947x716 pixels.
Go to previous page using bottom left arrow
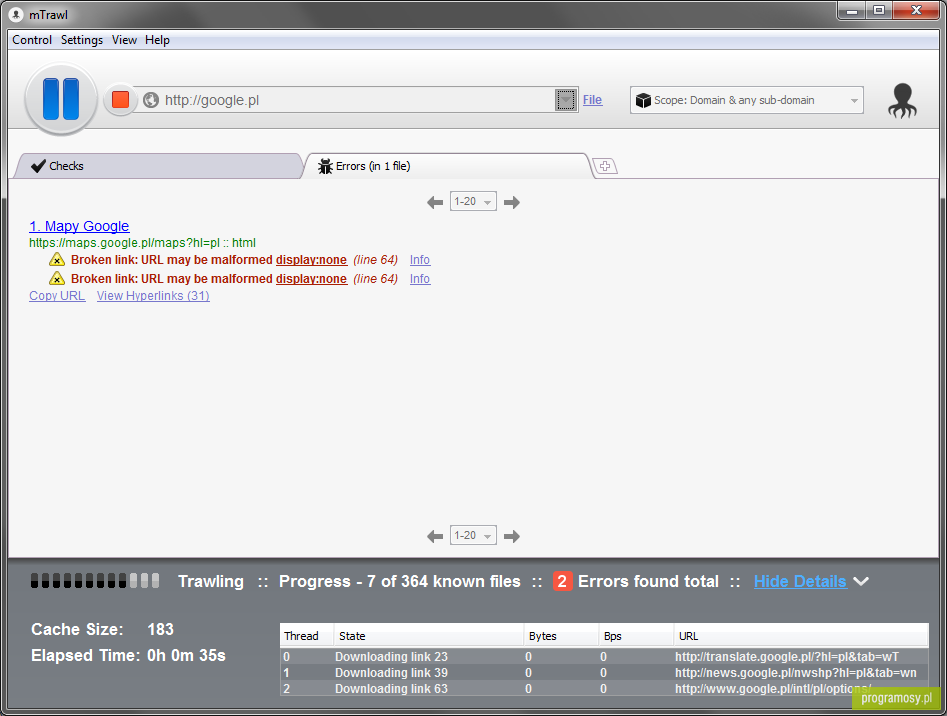coord(435,536)
